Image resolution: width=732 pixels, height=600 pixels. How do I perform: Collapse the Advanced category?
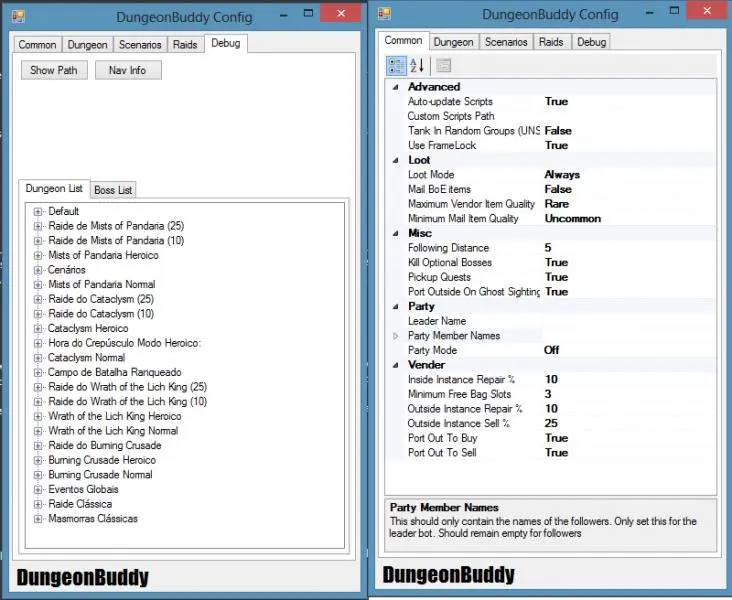coord(396,87)
